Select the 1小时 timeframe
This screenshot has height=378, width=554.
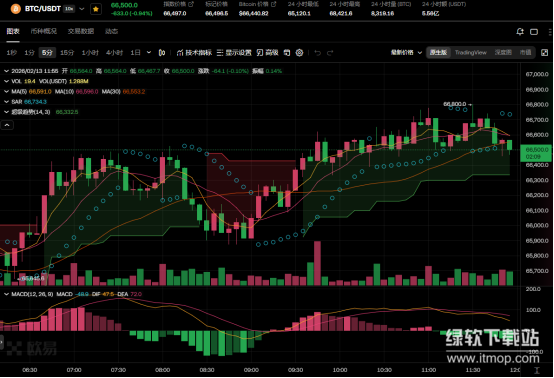click(90, 53)
